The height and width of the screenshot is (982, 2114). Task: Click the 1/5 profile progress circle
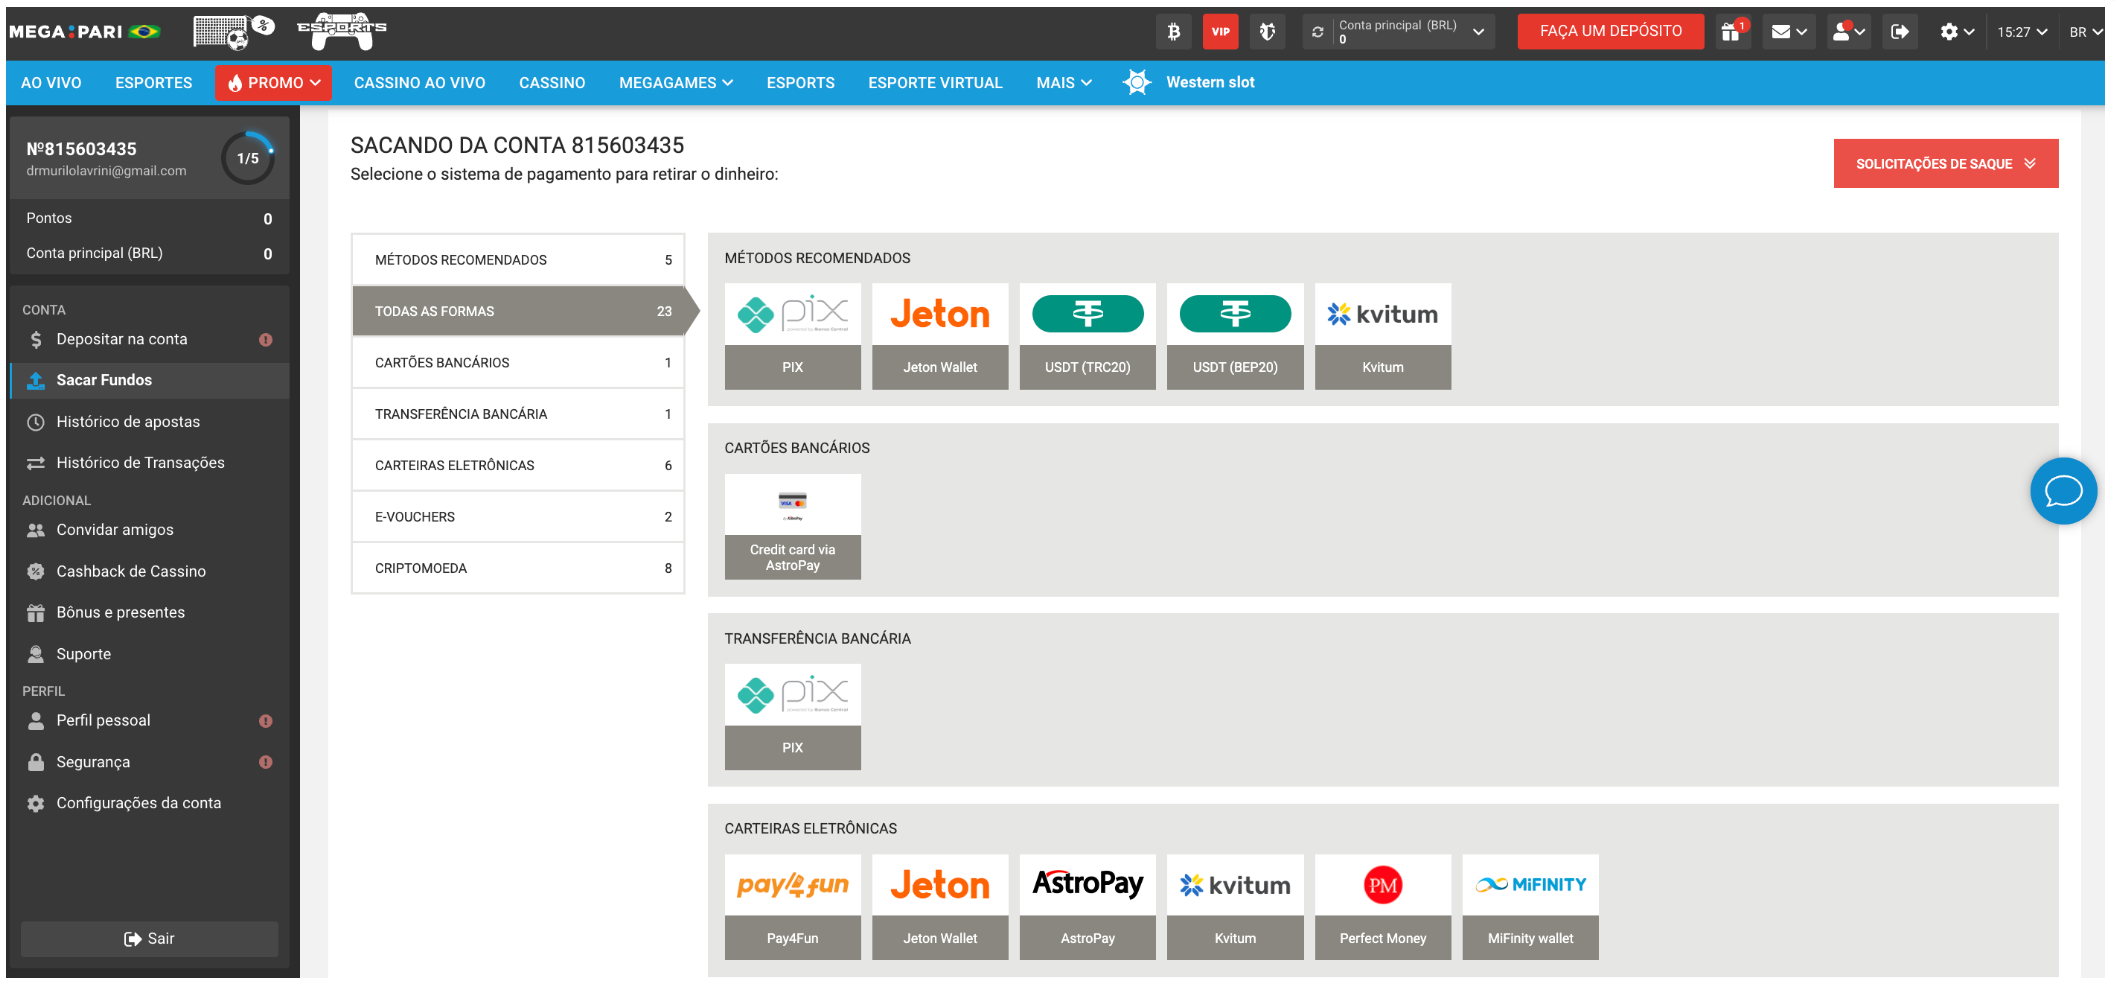(248, 158)
